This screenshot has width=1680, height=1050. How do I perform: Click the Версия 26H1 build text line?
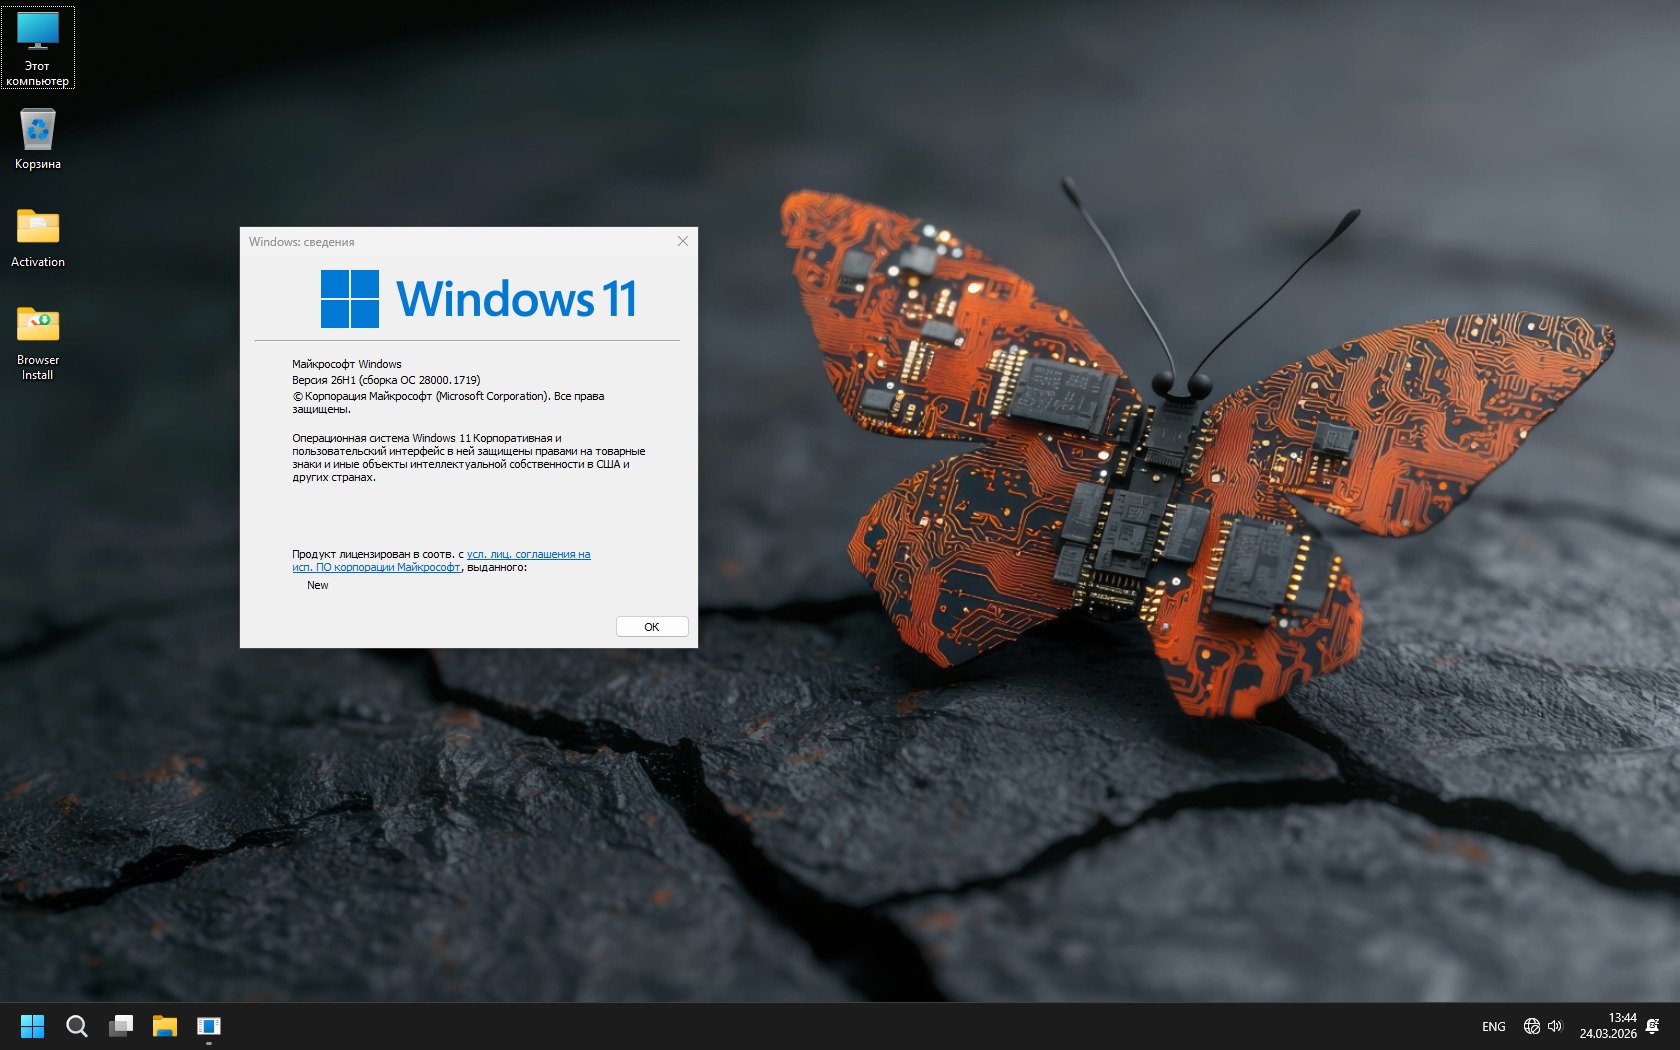pos(386,380)
